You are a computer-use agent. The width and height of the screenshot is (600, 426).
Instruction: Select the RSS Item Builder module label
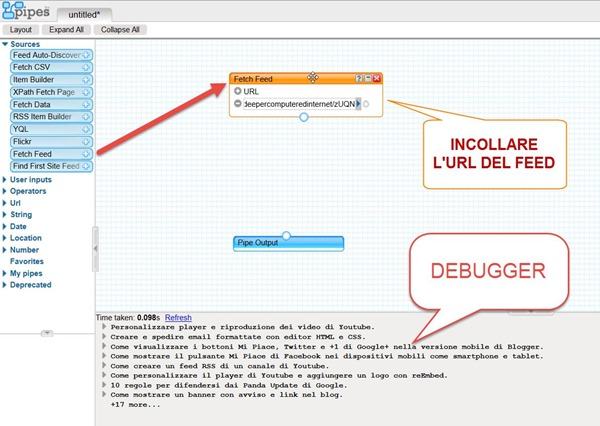coord(42,117)
